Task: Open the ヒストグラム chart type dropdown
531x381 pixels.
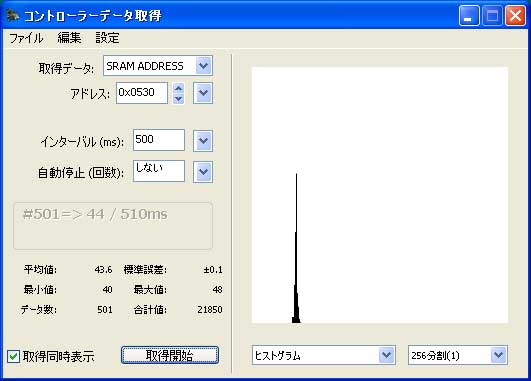Action: coord(324,355)
